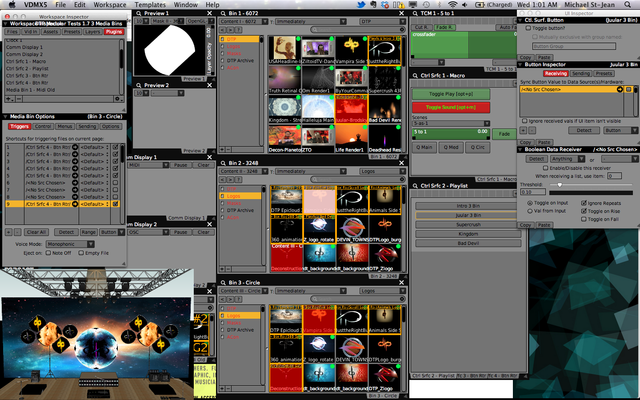Open the Workspace menu
The width and height of the screenshot is (640, 400).
[x=110, y=4]
